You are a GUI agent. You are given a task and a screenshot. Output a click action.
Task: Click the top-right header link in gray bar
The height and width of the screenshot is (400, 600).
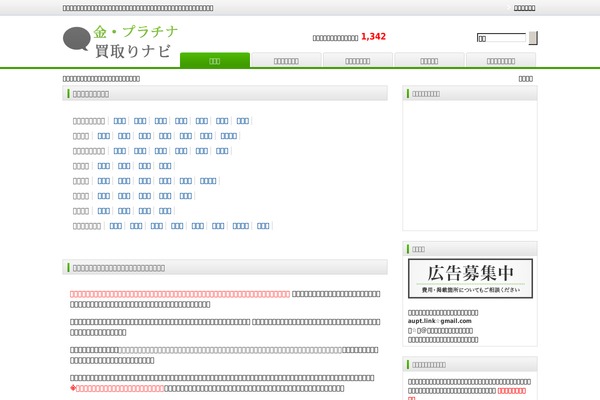524,8
